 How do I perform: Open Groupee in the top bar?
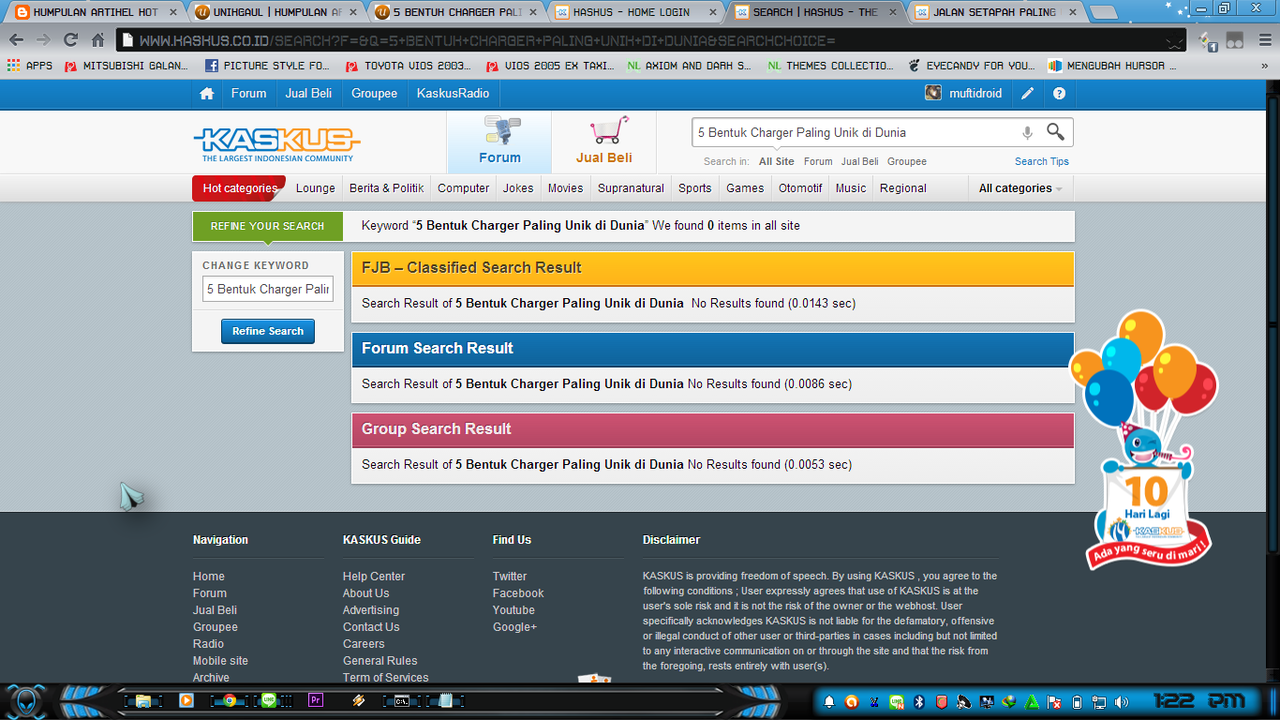coord(374,93)
